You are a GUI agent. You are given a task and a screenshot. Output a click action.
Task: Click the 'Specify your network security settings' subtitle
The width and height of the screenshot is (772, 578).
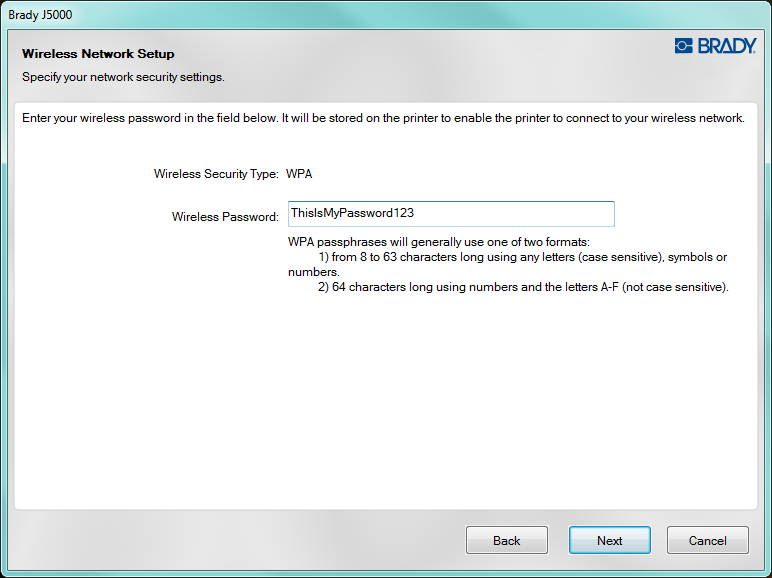point(123,76)
